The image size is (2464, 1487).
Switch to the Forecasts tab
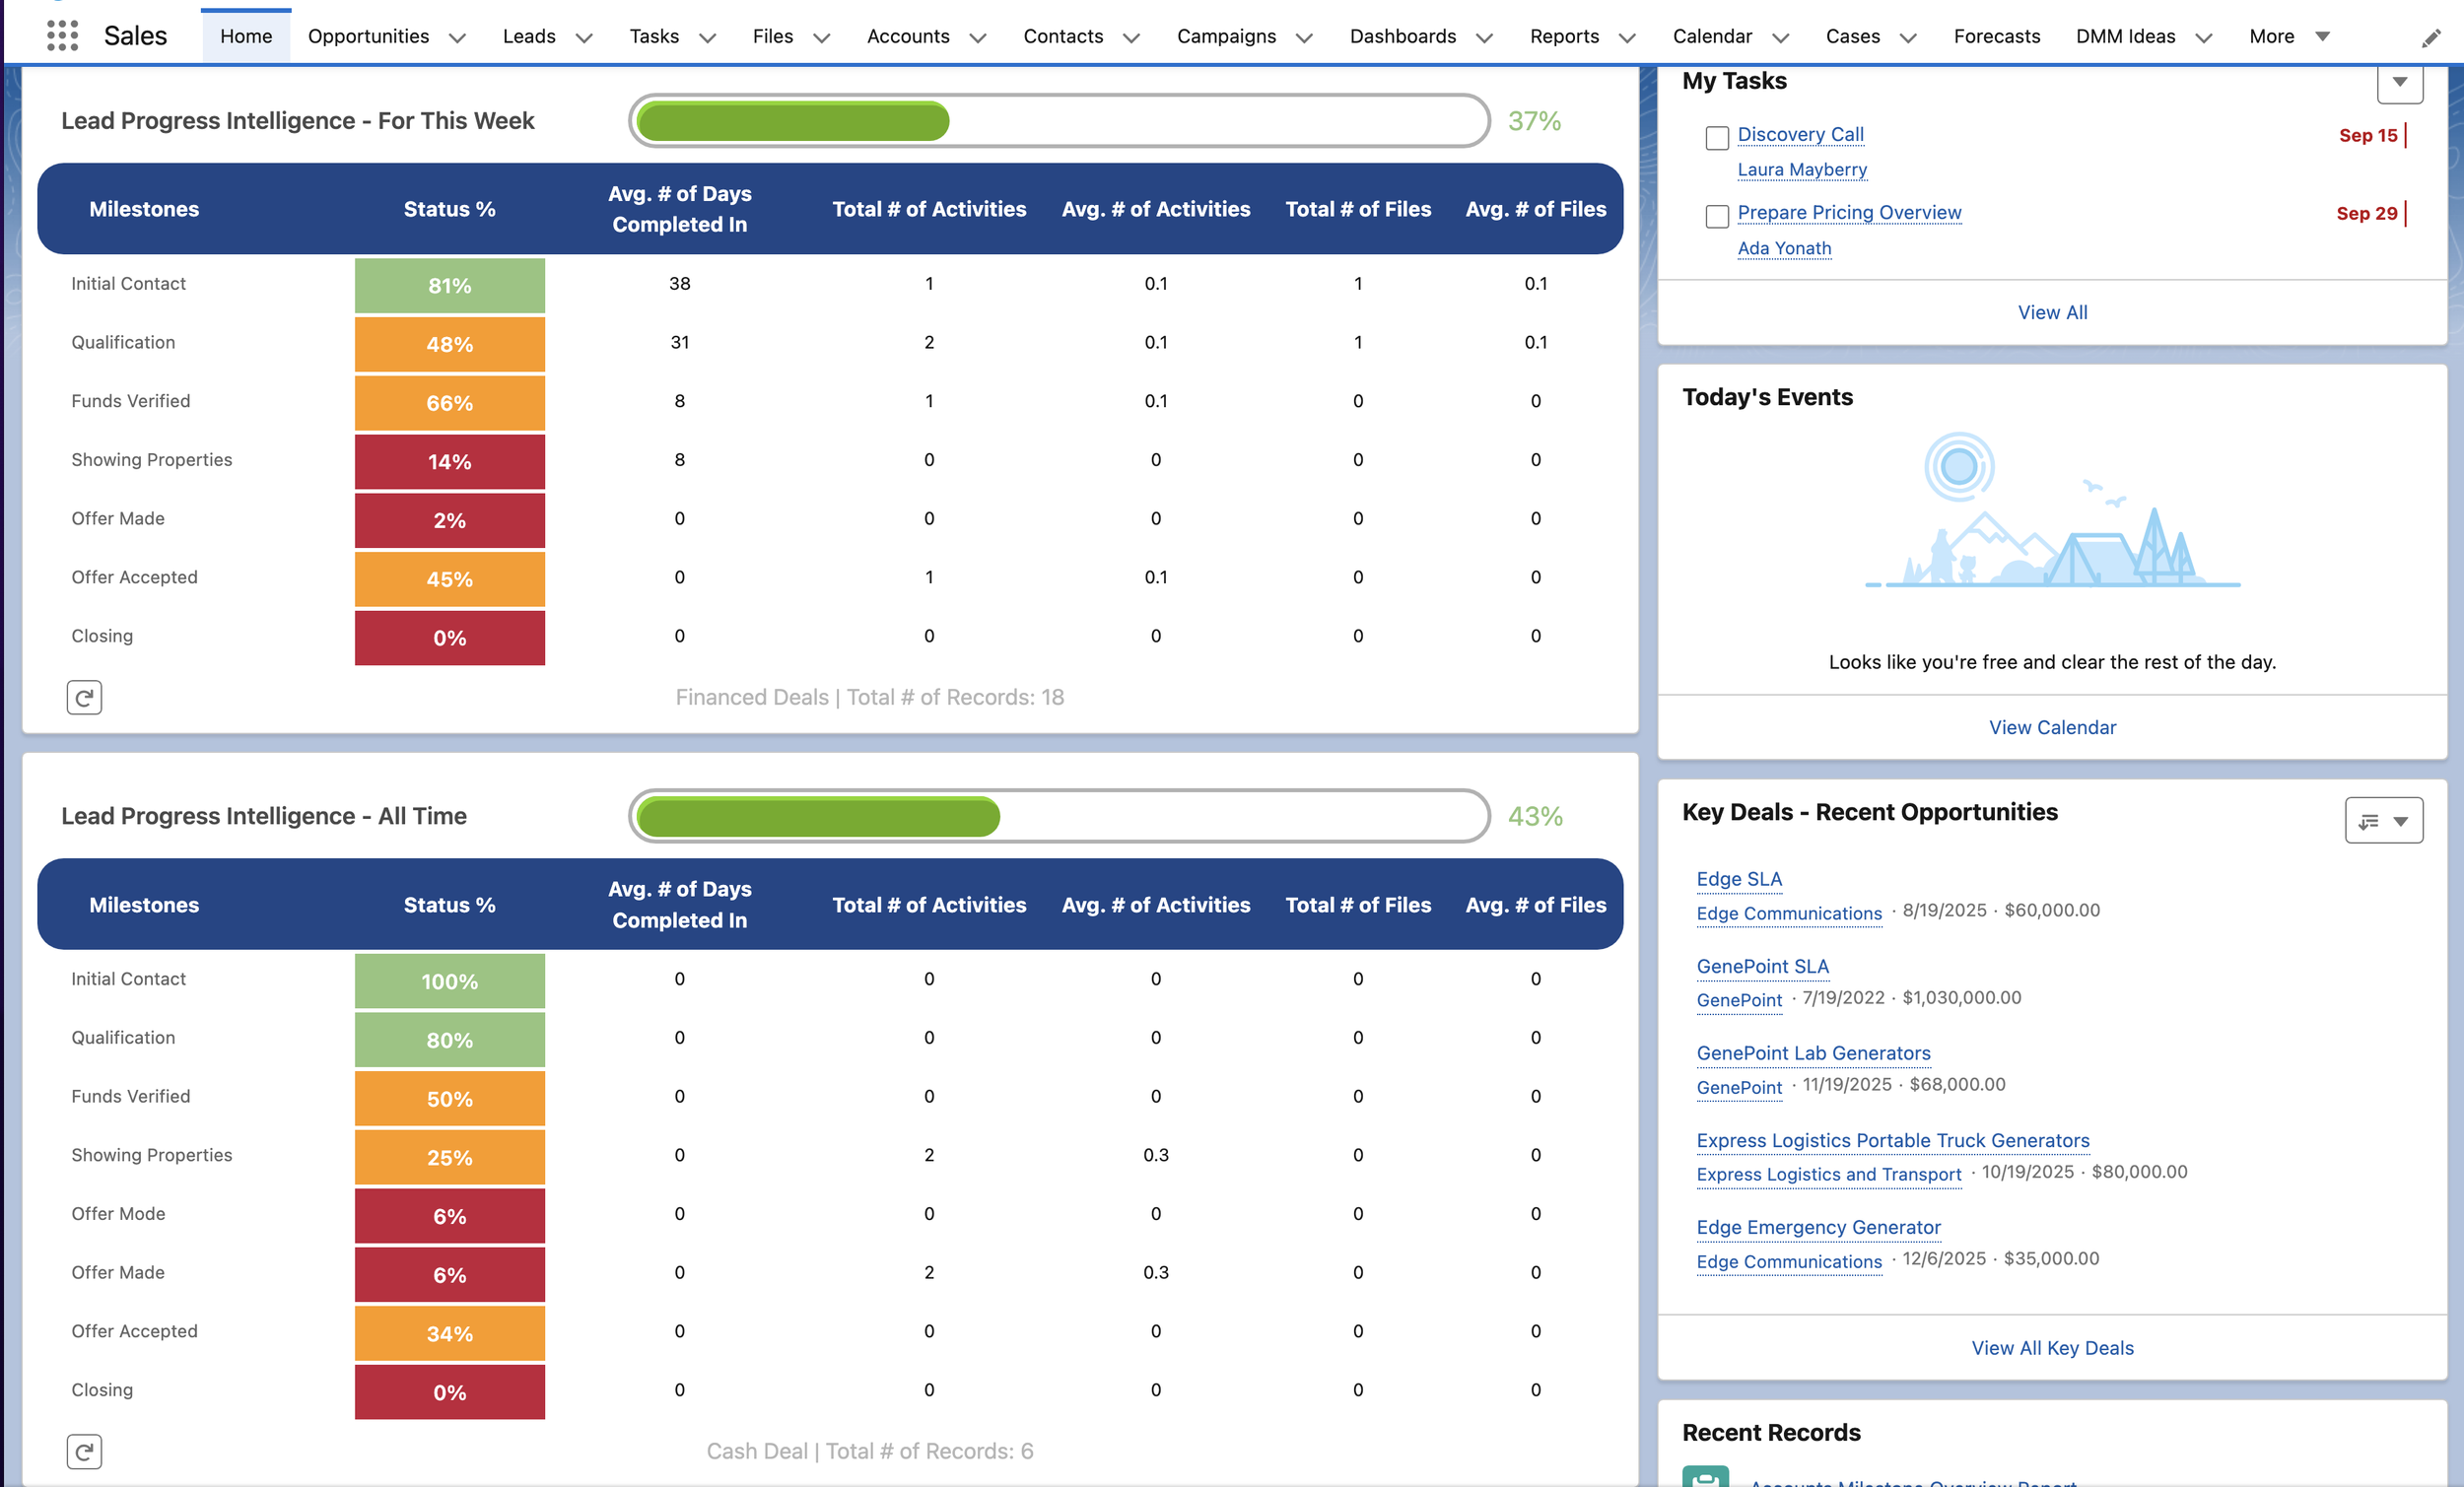[1996, 37]
